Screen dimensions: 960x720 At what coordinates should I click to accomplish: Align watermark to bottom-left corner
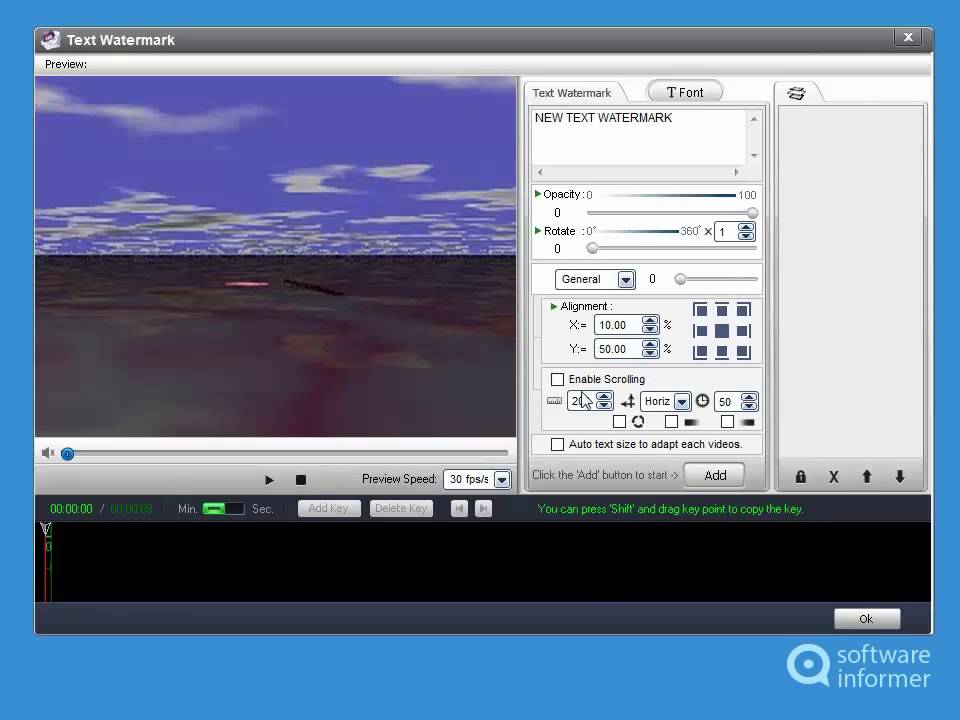click(700, 352)
